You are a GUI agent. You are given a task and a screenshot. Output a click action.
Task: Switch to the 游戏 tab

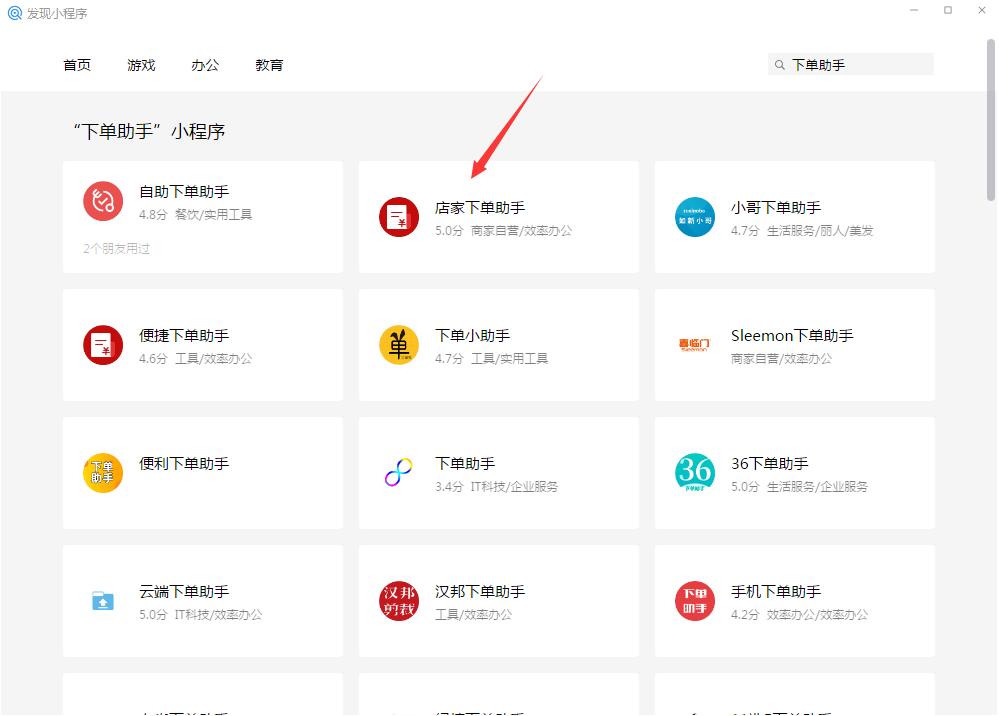[x=141, y=65]
